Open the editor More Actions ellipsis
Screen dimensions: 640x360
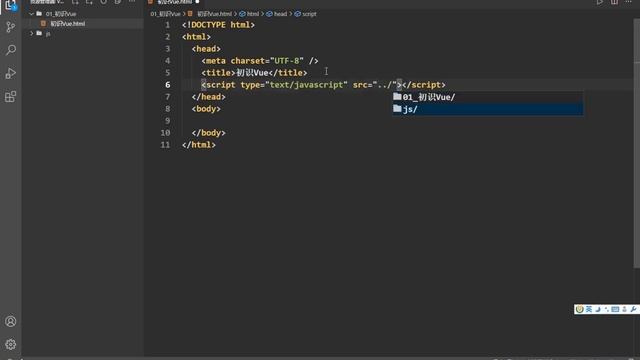(629, 2)
